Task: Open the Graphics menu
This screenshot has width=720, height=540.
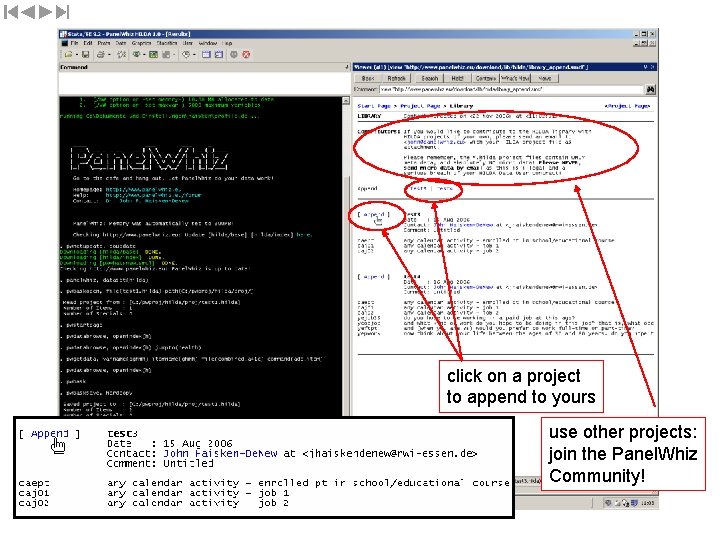Action: pos(141,43)
